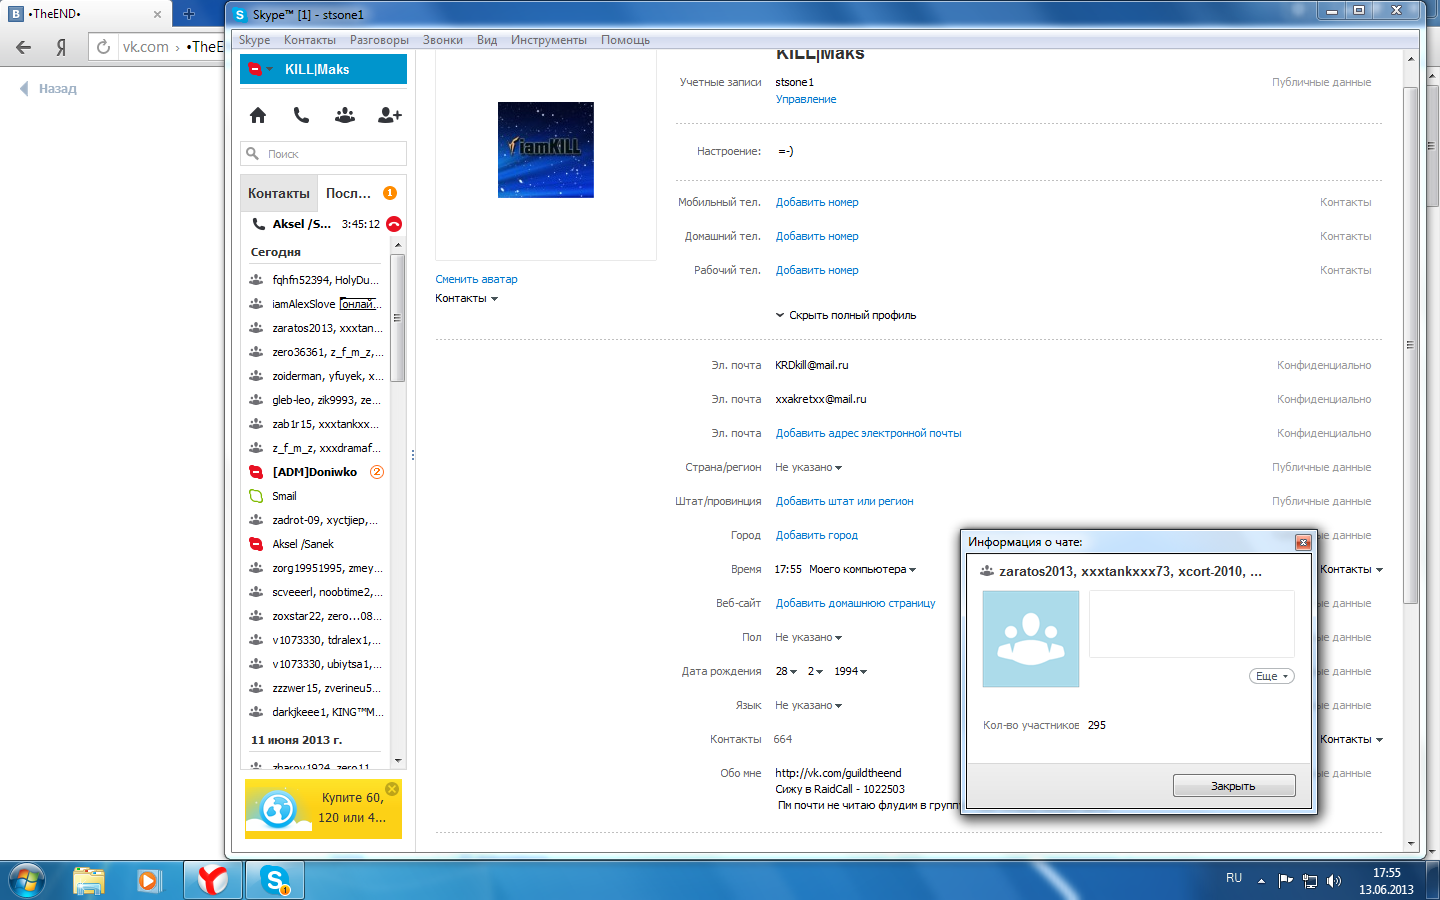Image resolution: width=1440 pixels, height=900 pixels.
Task: Open volume control in system tray
Action: pyautogui.click(x=1333, y=881)
